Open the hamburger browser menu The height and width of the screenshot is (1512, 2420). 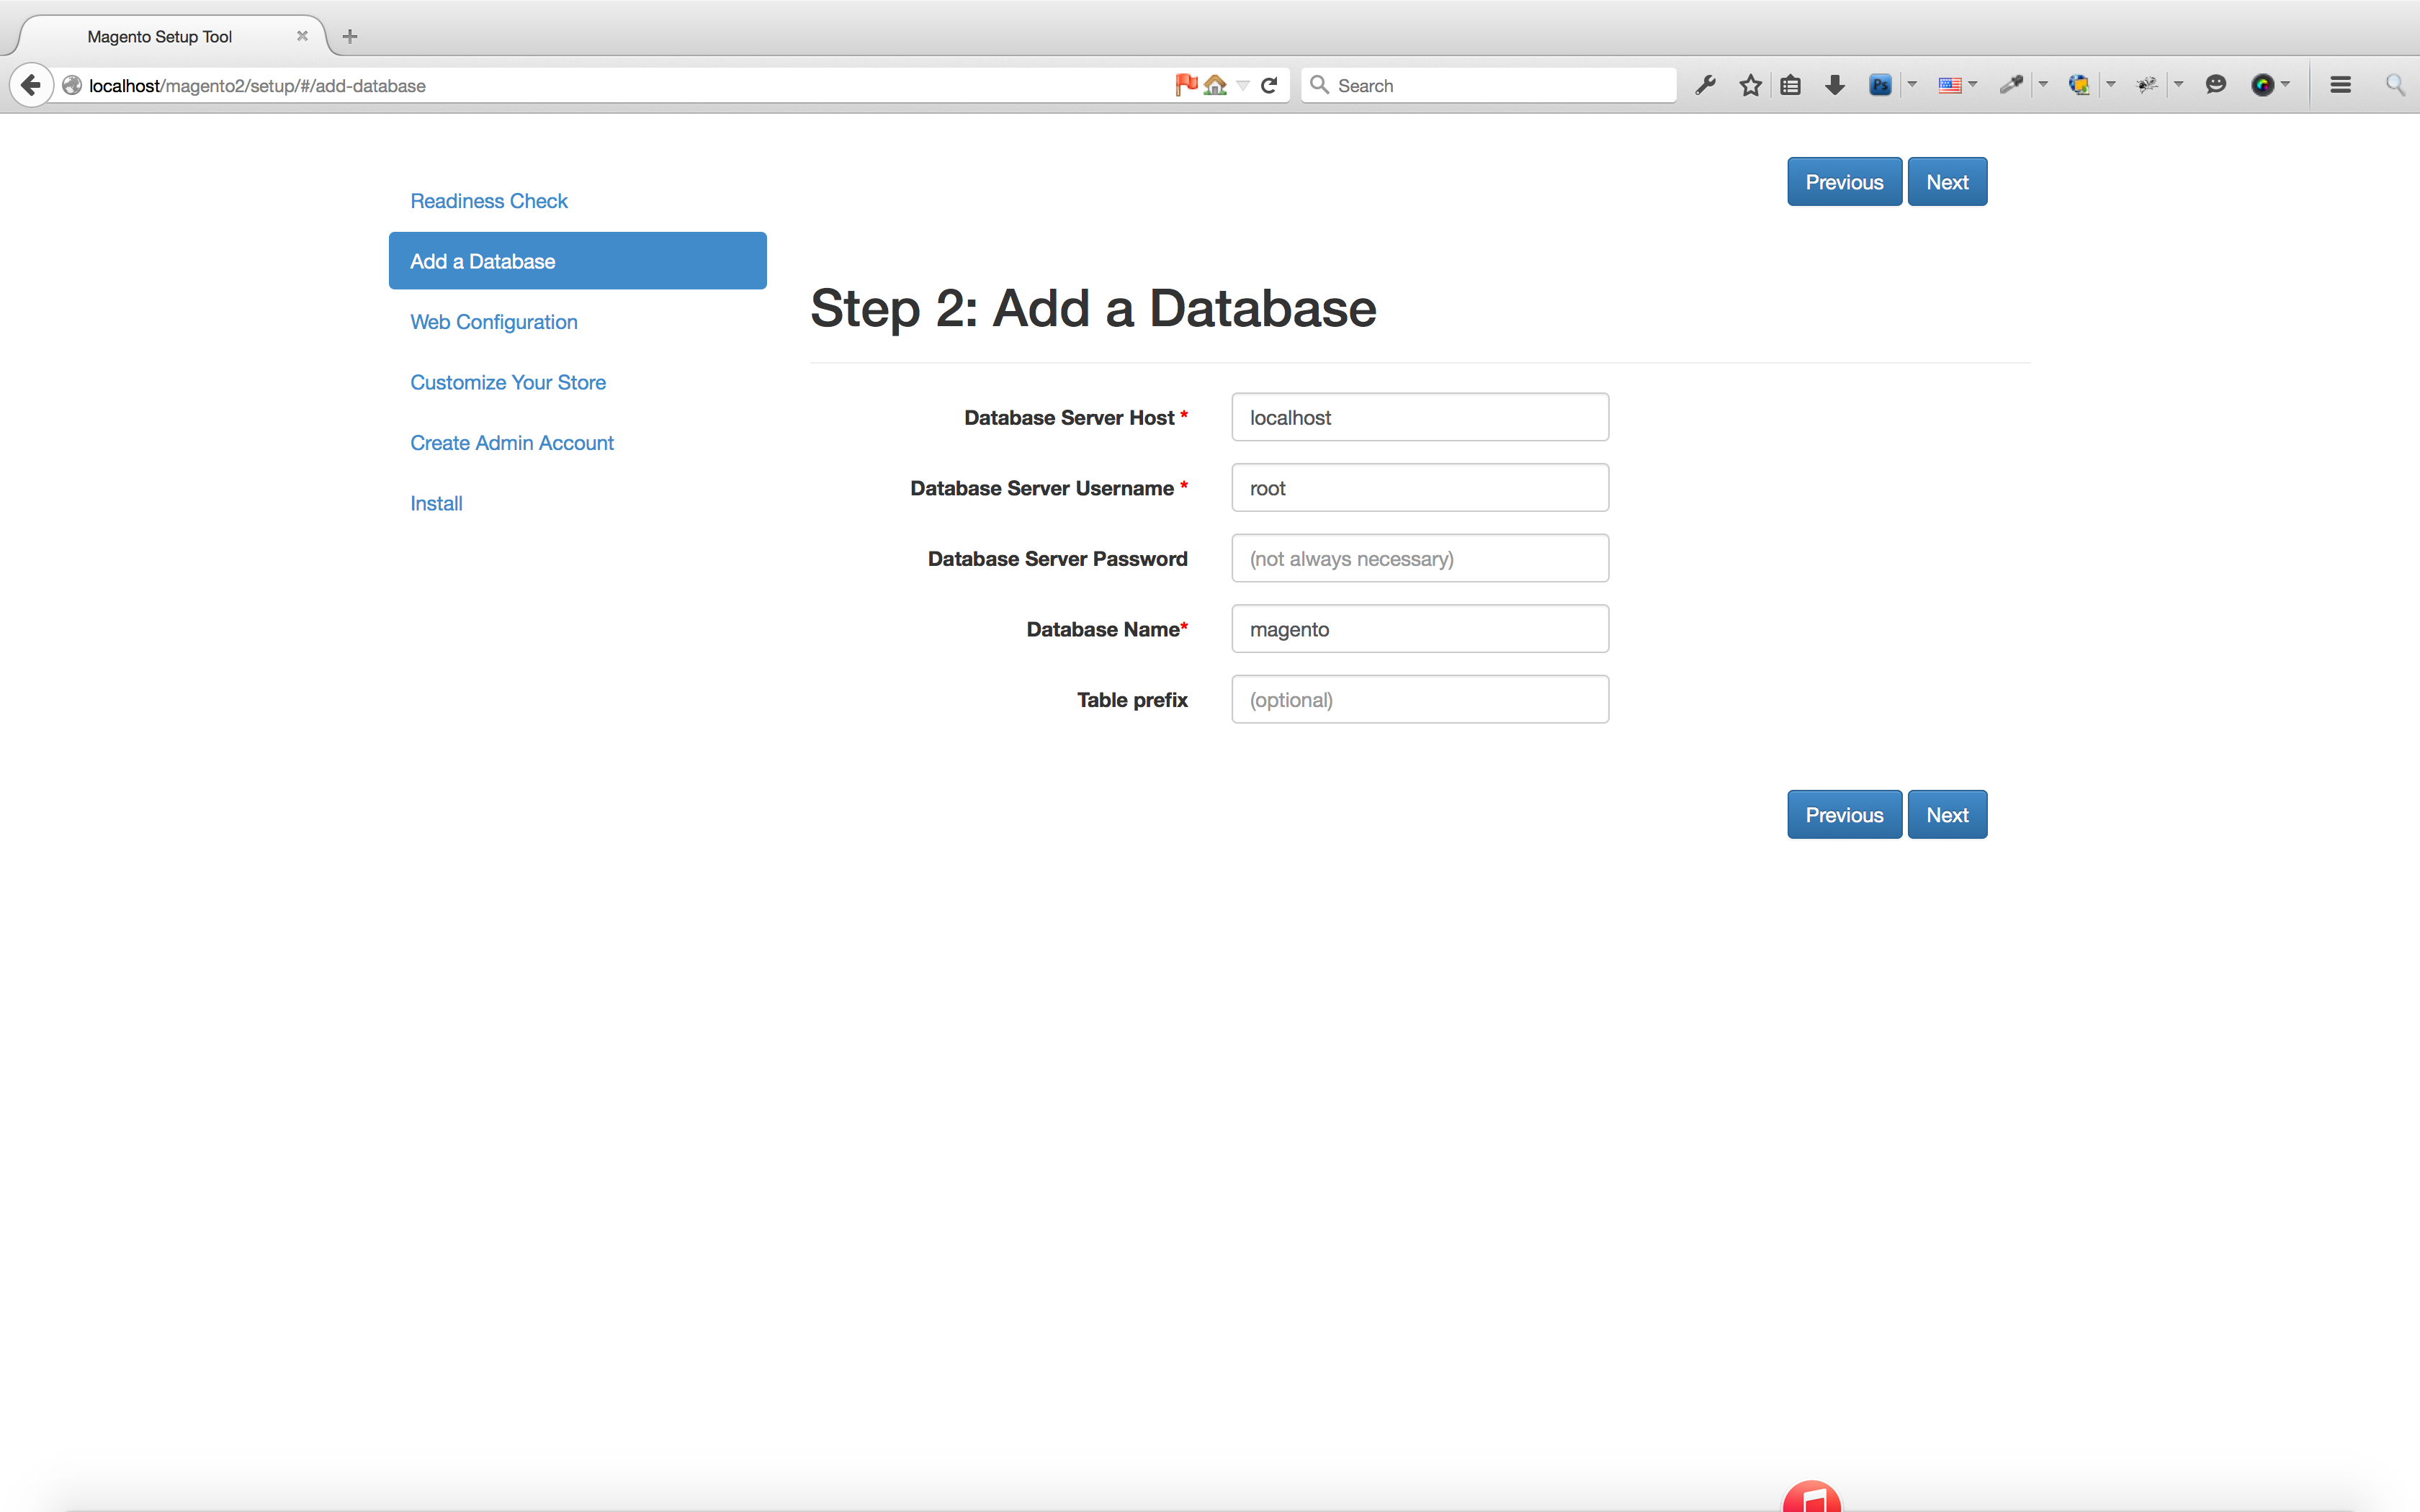pyautogui.click(x=2340, y=85)
